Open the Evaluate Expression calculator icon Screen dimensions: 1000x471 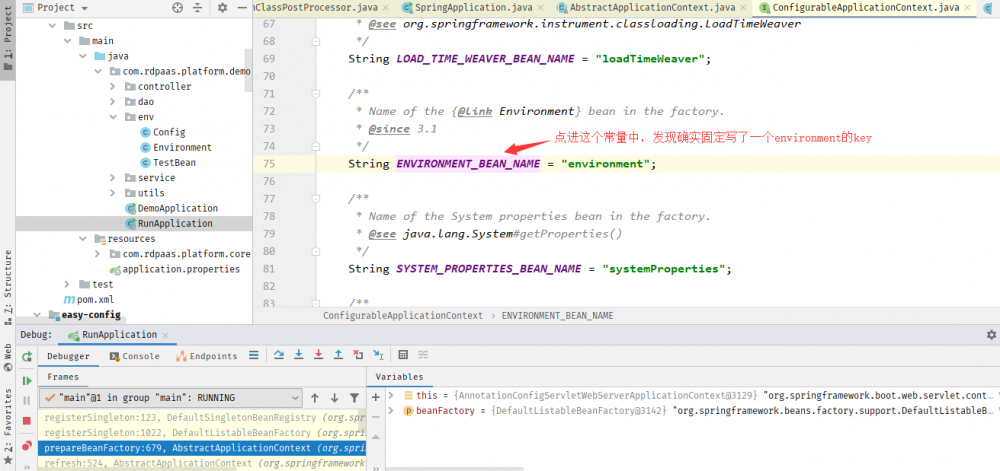tap(403, 355)
